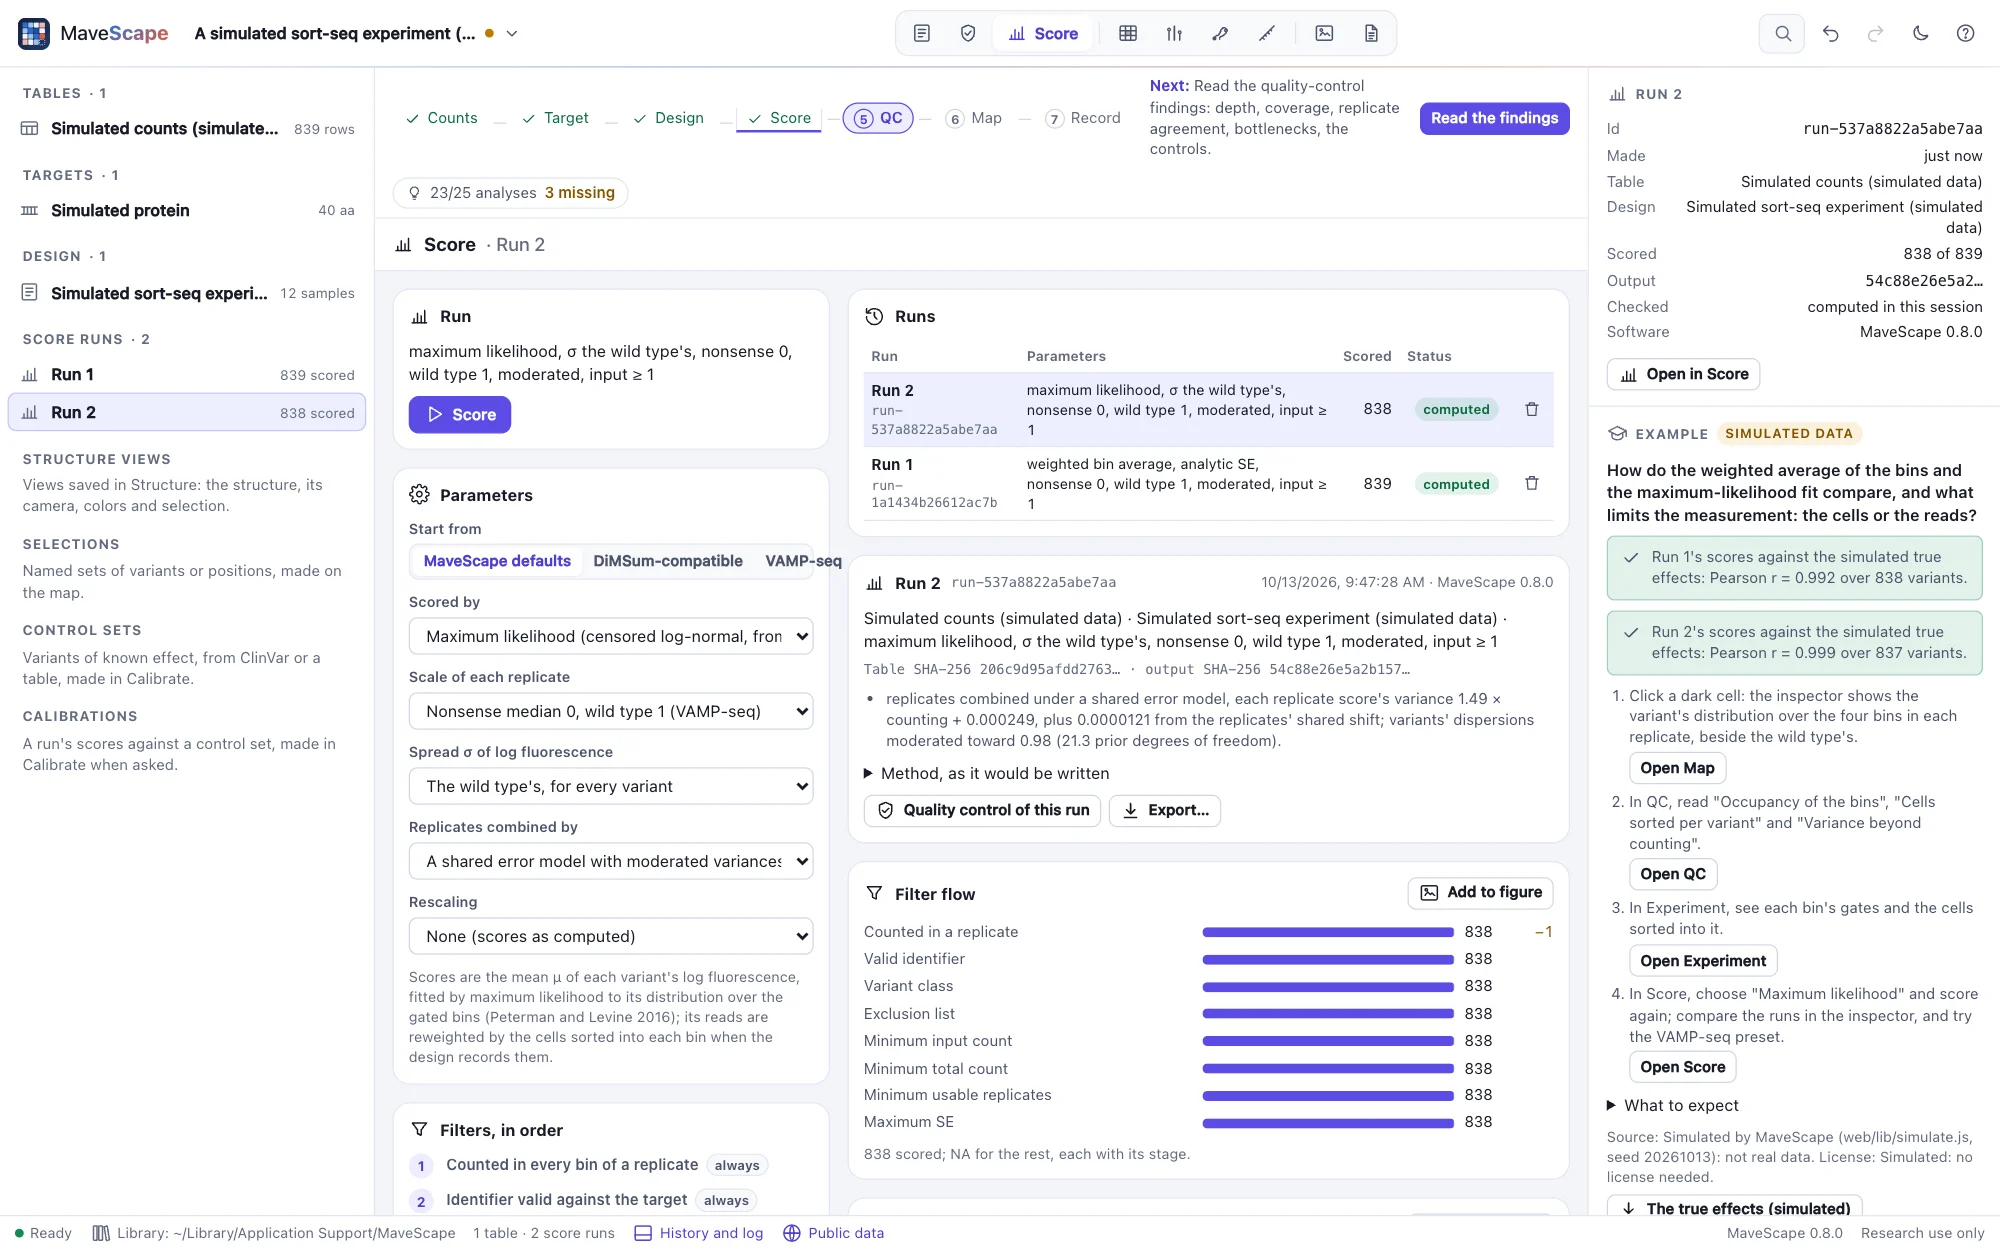Click Quality control of this run

[982, 810]
